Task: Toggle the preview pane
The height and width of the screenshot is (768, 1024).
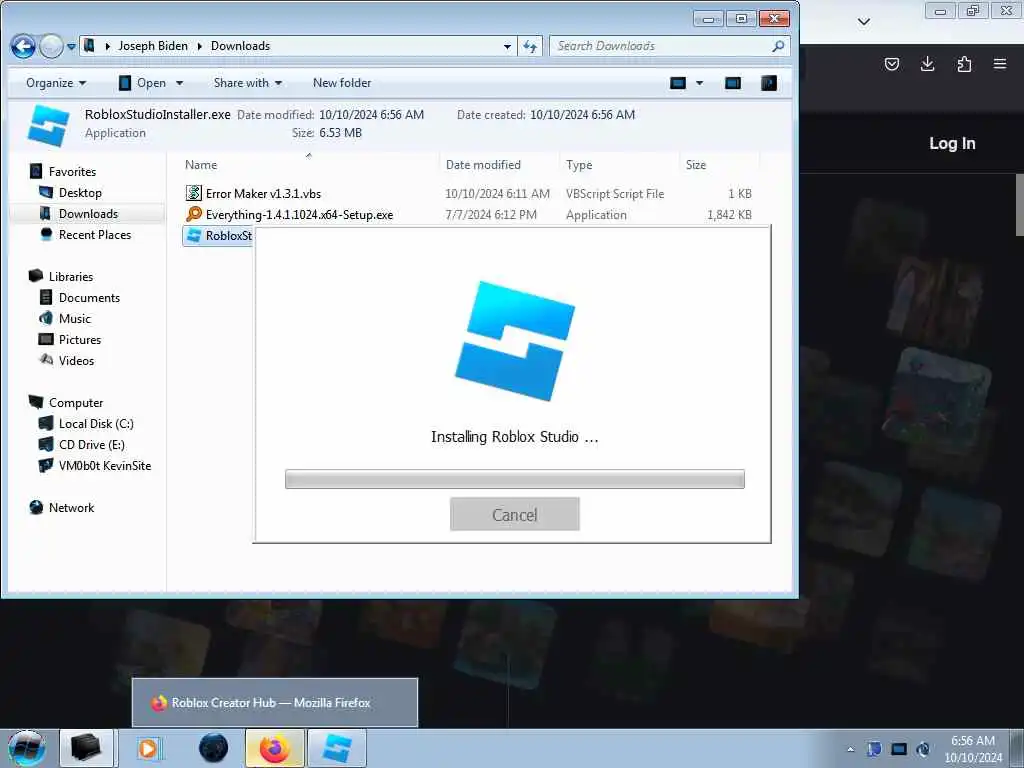Action: point(733,83)
